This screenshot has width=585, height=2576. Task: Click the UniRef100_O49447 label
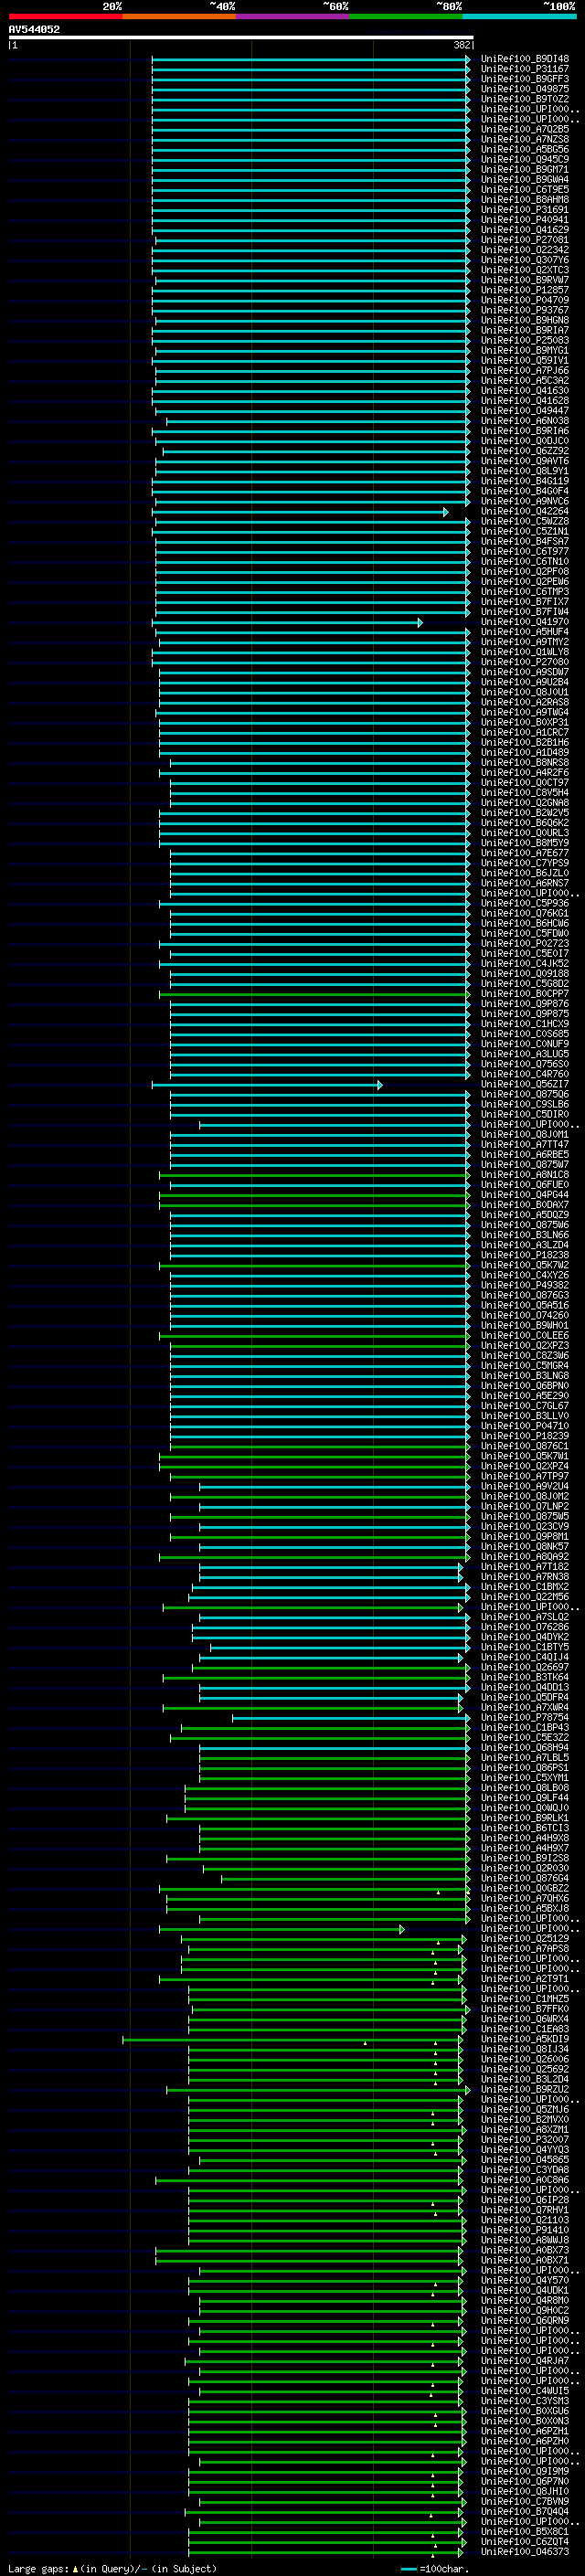click(524, 411)
